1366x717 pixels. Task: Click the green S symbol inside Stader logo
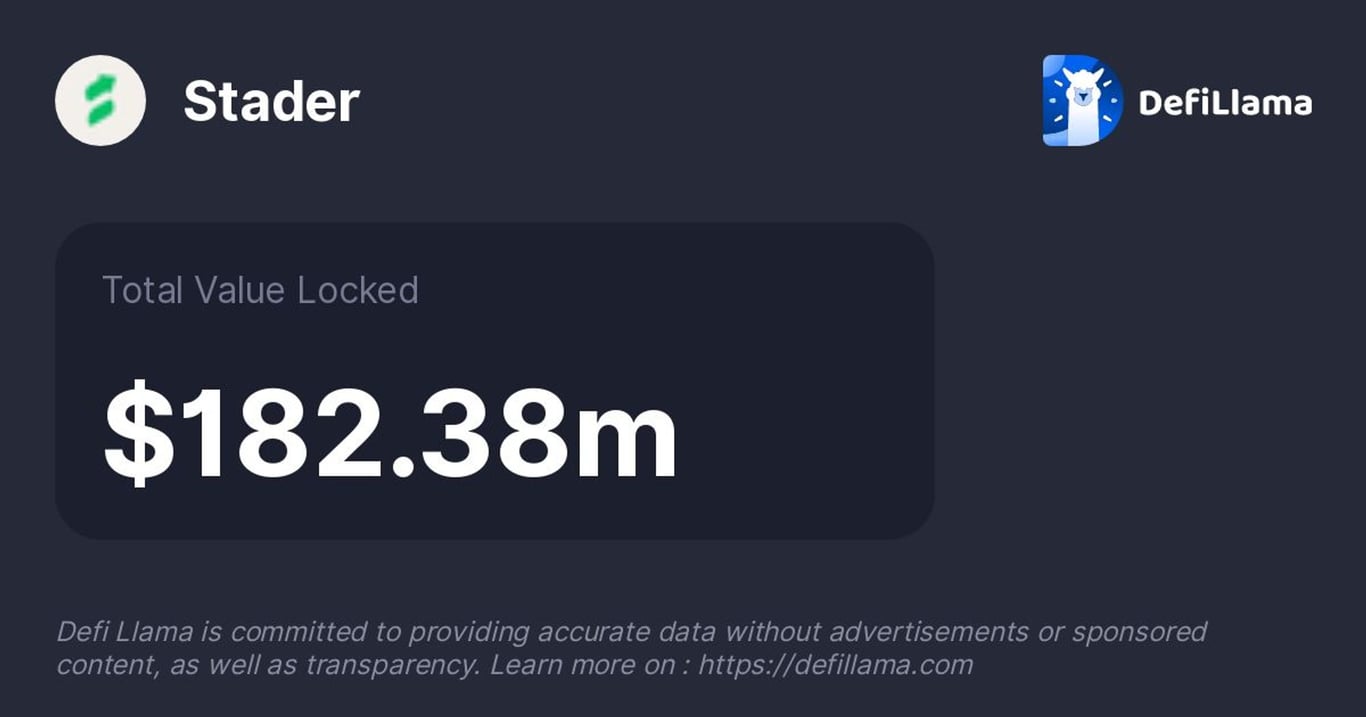coord(100,102)
